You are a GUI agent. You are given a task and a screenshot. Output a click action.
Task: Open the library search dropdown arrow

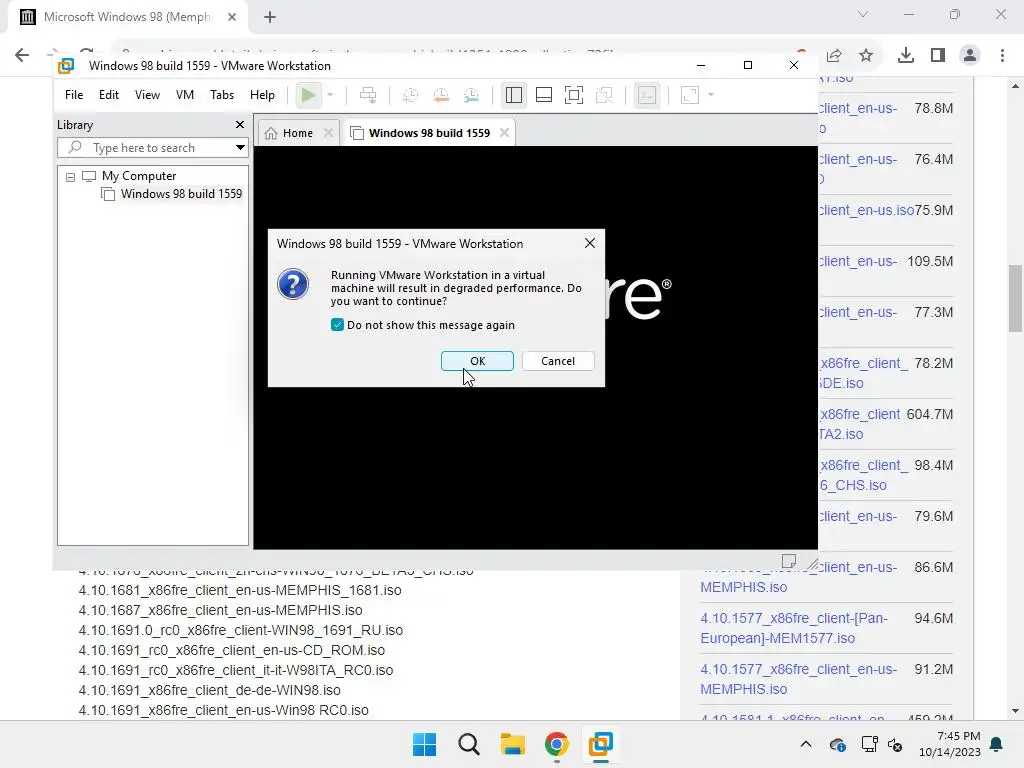click(240, 148)
